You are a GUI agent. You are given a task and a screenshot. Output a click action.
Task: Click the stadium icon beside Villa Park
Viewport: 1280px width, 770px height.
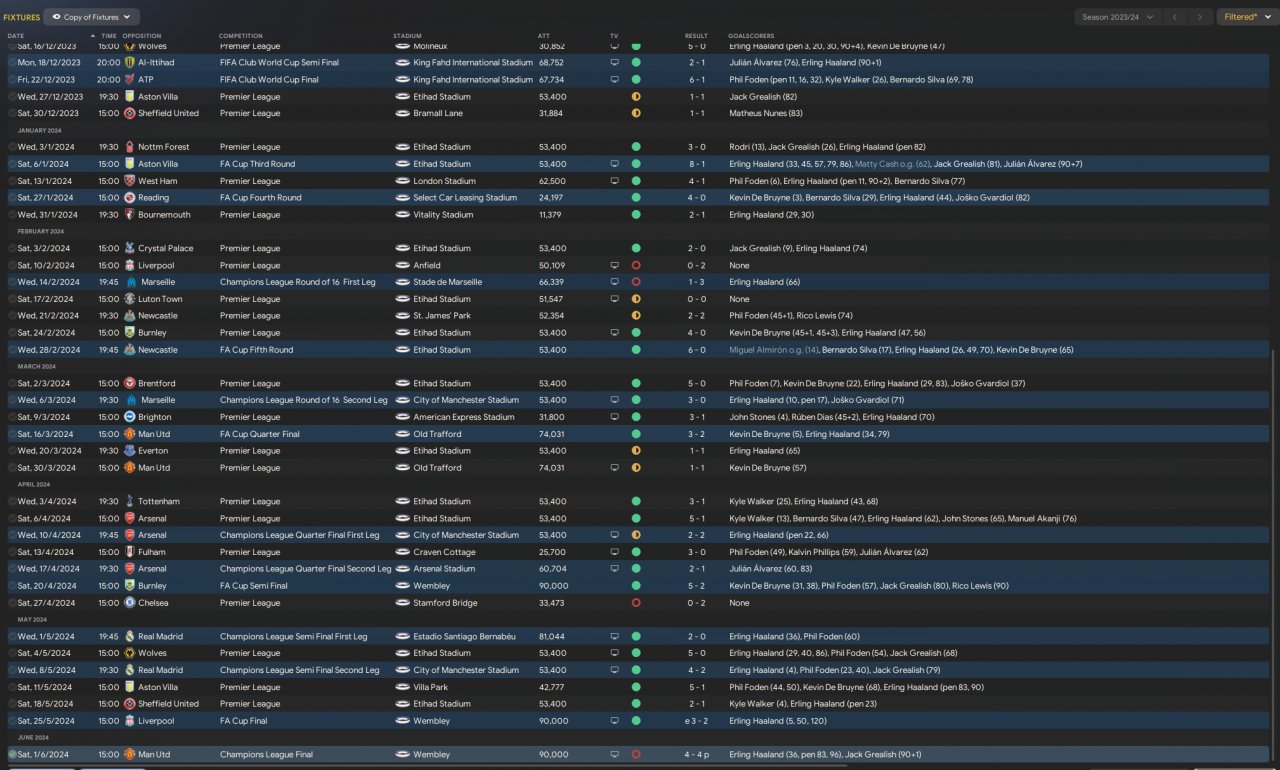[402, 687]
